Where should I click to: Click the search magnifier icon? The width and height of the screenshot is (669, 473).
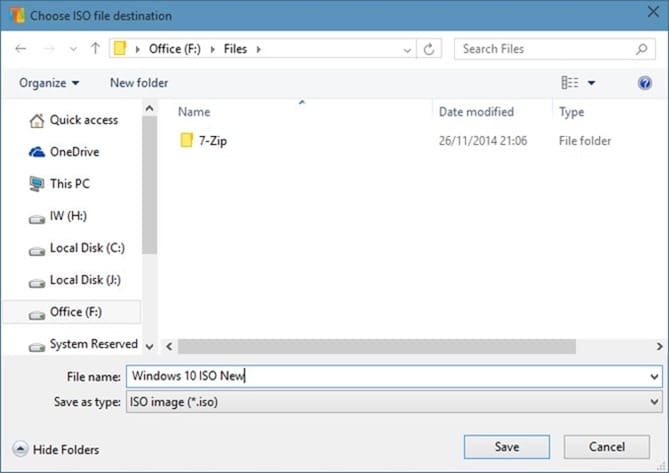641,49
